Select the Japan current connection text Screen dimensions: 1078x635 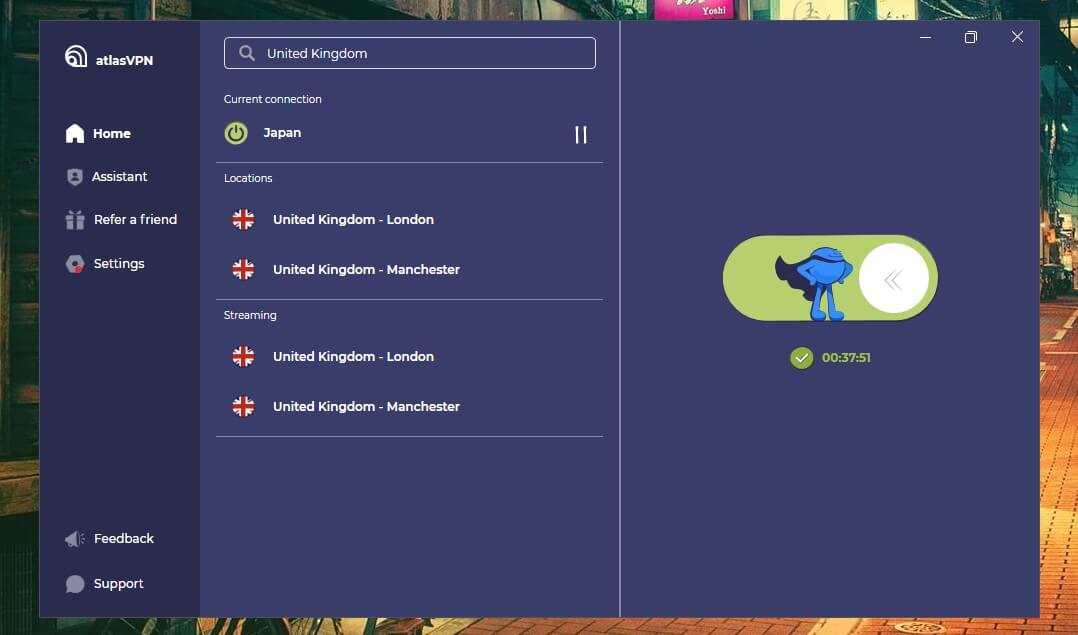point(283,133)
